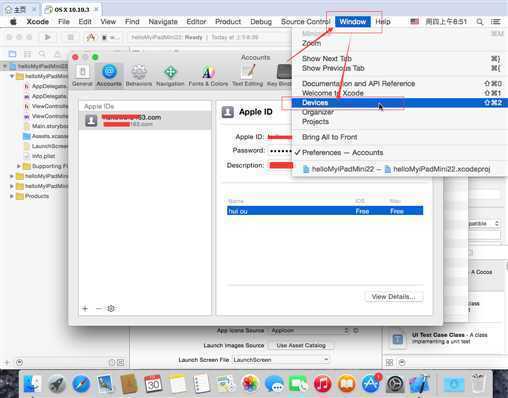Image resolution: width=508 pixels, height=398 pixels.
Task: Open Messages from the Dock
Action: pos(274,384)
